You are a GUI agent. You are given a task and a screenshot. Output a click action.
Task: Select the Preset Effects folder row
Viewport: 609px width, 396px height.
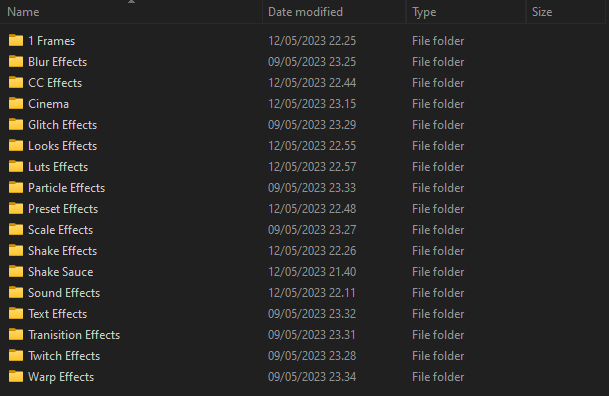pos(303,208)
